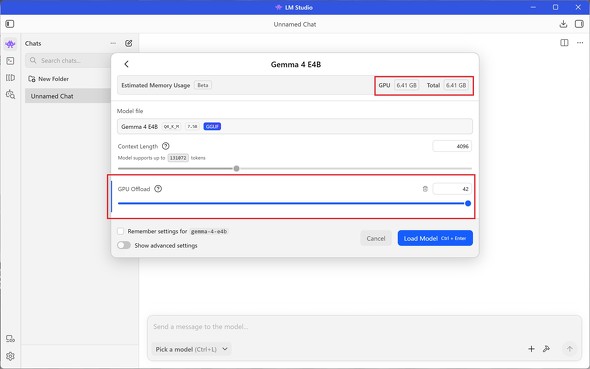Open the Developer terminal icon in sidebar
Image resolution: width=590 pixels, height=369 pixels.
[10, 61]
